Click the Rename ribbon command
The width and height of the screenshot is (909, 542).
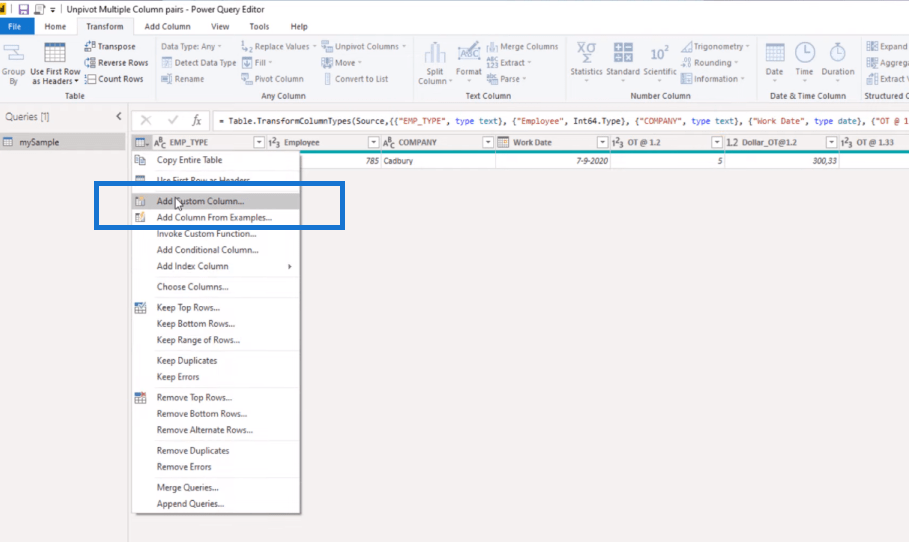pos(183,79)
